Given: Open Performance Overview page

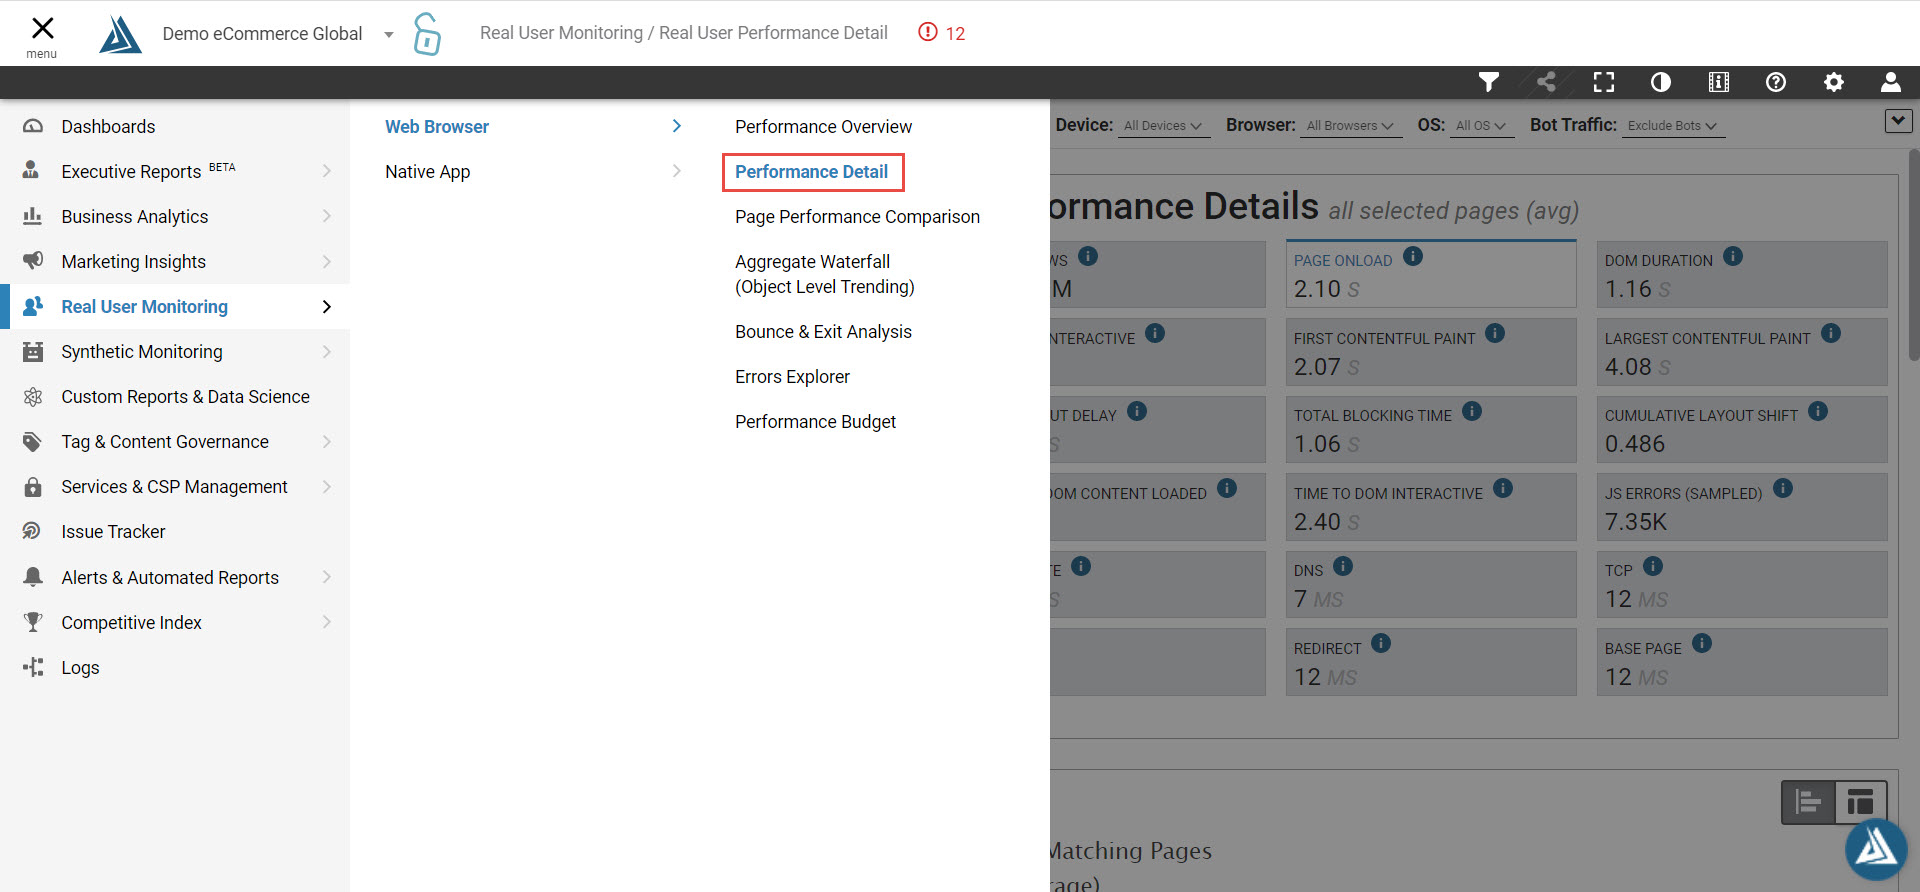Looking at the screenshot, I should (x=823, y=127).
